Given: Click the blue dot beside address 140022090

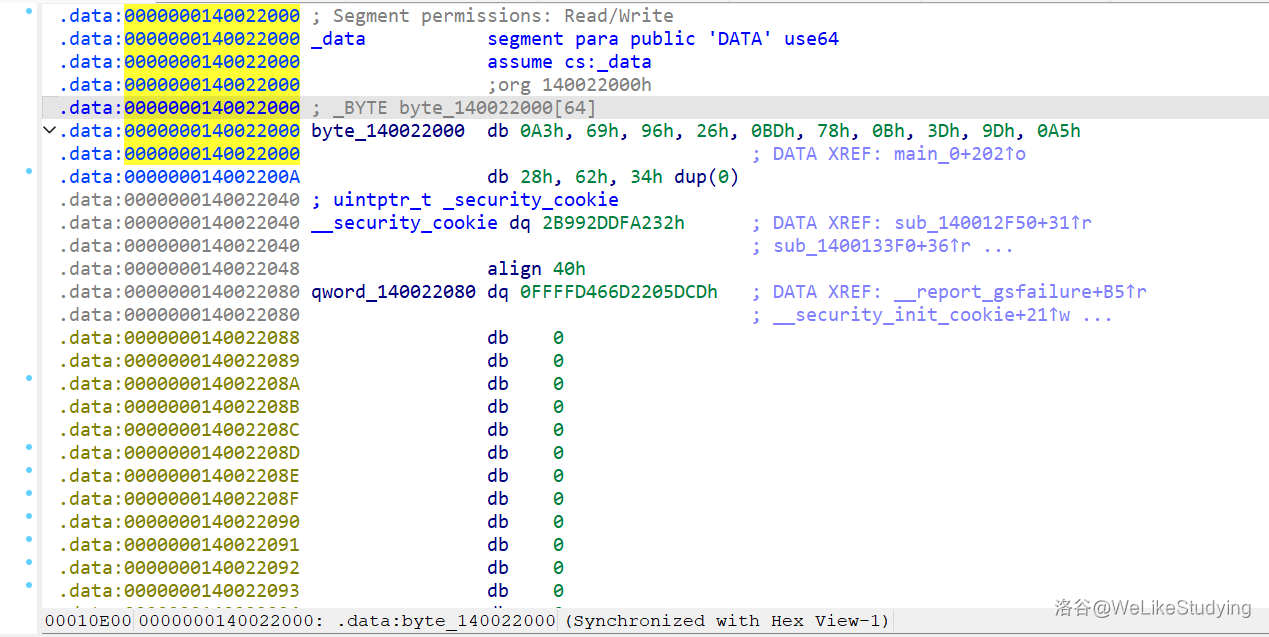Looking at the screenshot, I should [29, 517].
